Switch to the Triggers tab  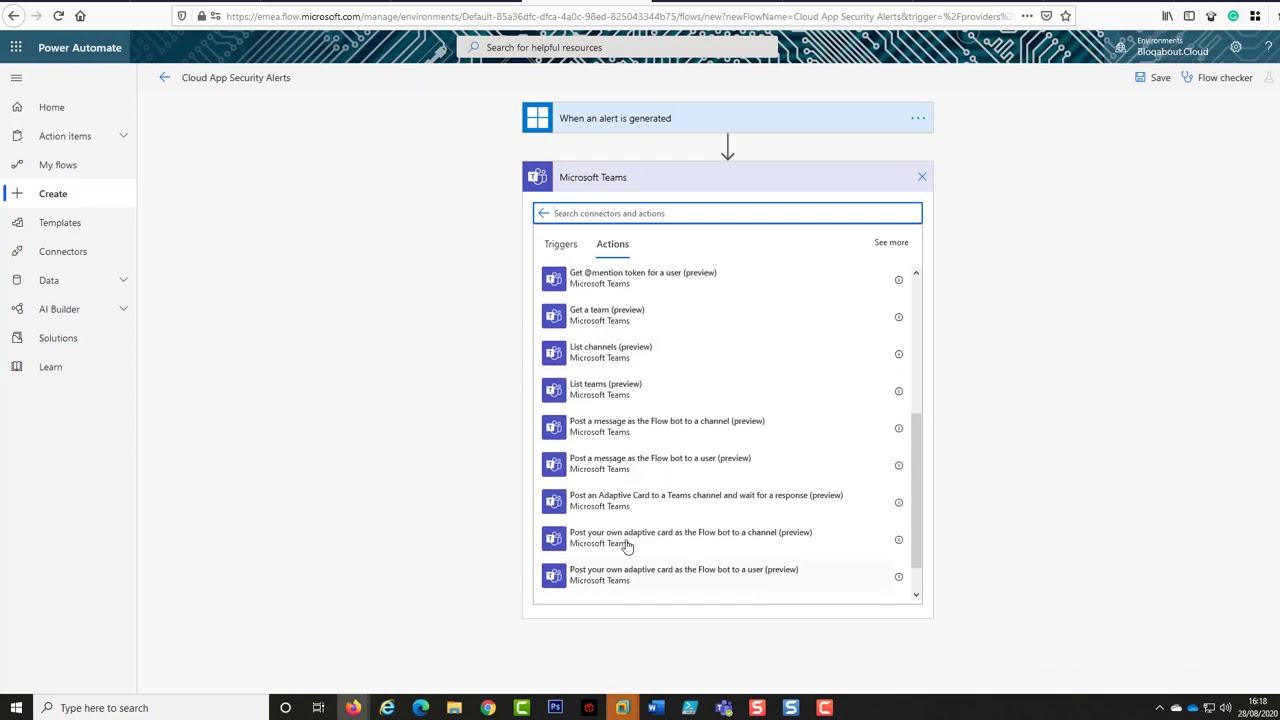point(561,244)
